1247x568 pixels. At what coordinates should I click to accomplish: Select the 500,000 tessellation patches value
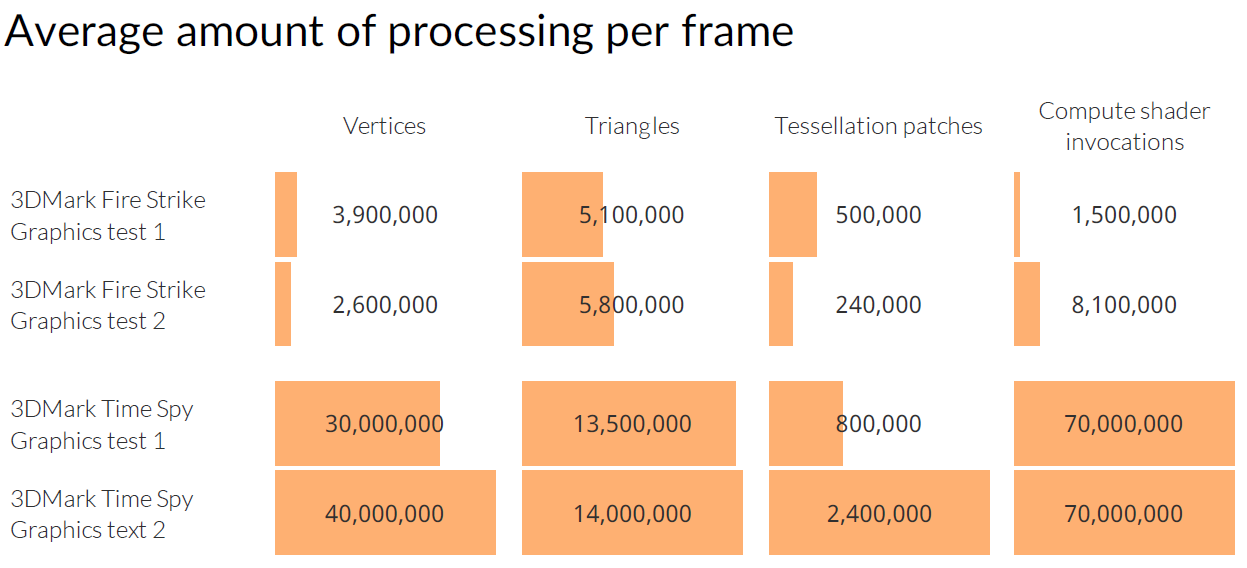878,215
